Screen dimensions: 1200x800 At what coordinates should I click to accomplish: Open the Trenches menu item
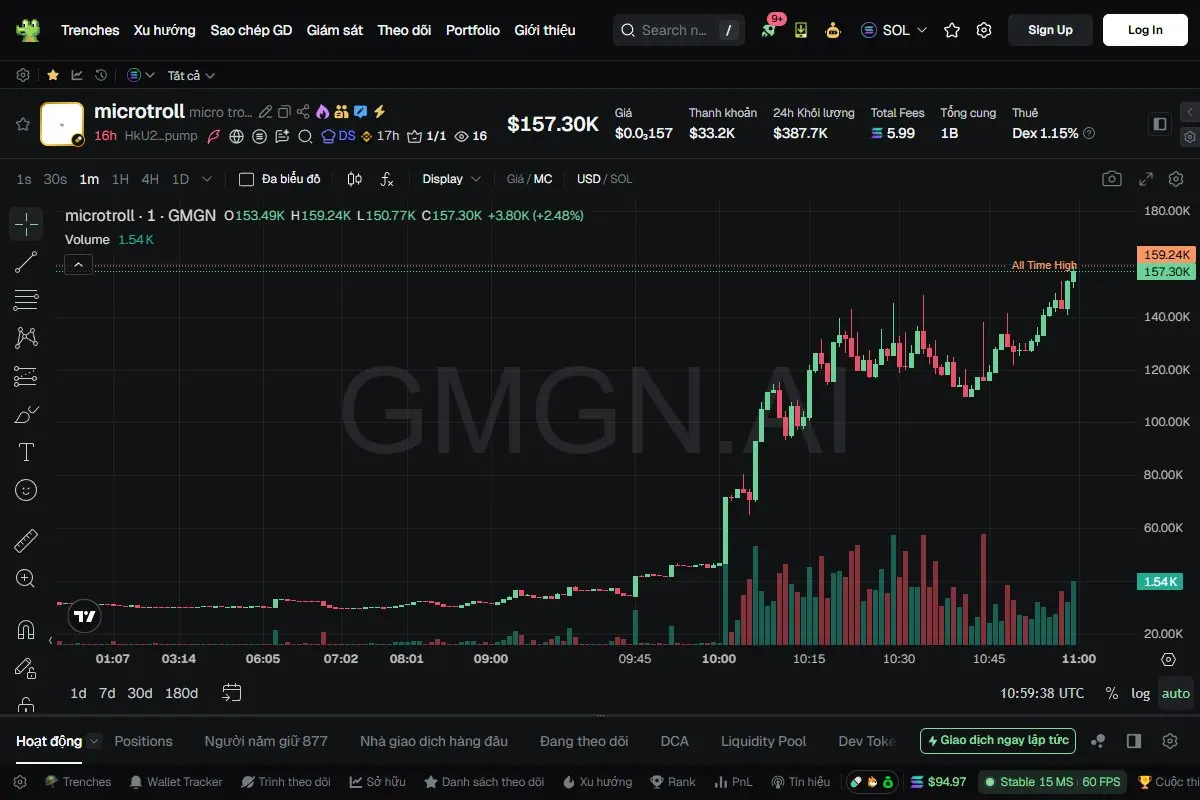tap(90, 30)
